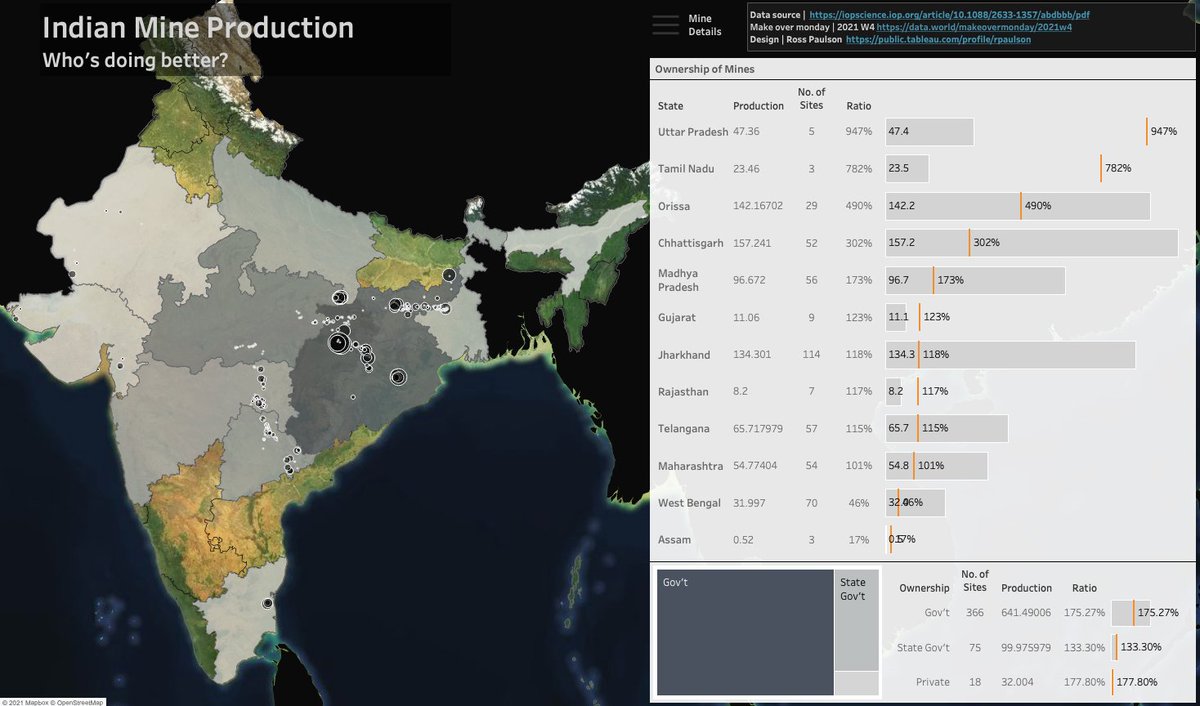The width and height of the screenshot is (1200, 706).
Task: Click the Gov't ownership row label
Action: (x=937, y=612)
